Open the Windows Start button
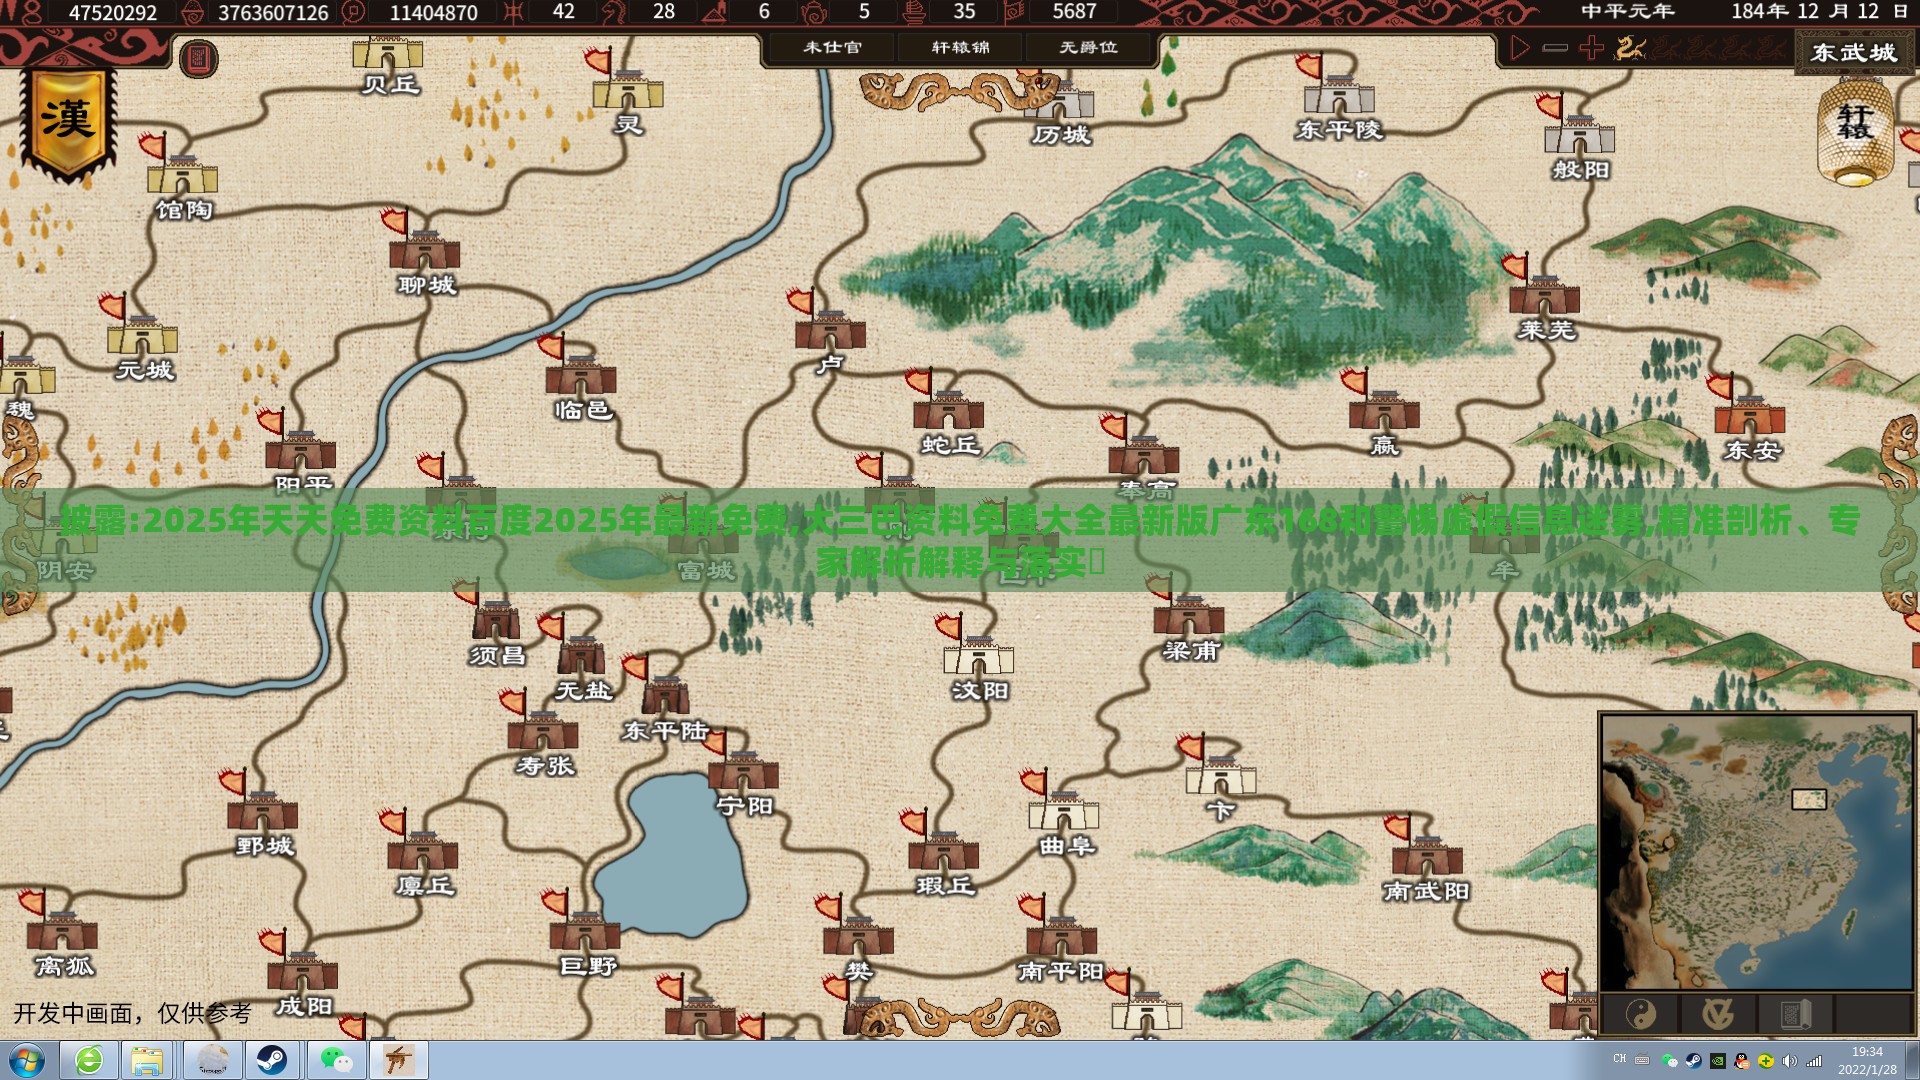This screenshot has height=1080, width=1920. 27,1060
